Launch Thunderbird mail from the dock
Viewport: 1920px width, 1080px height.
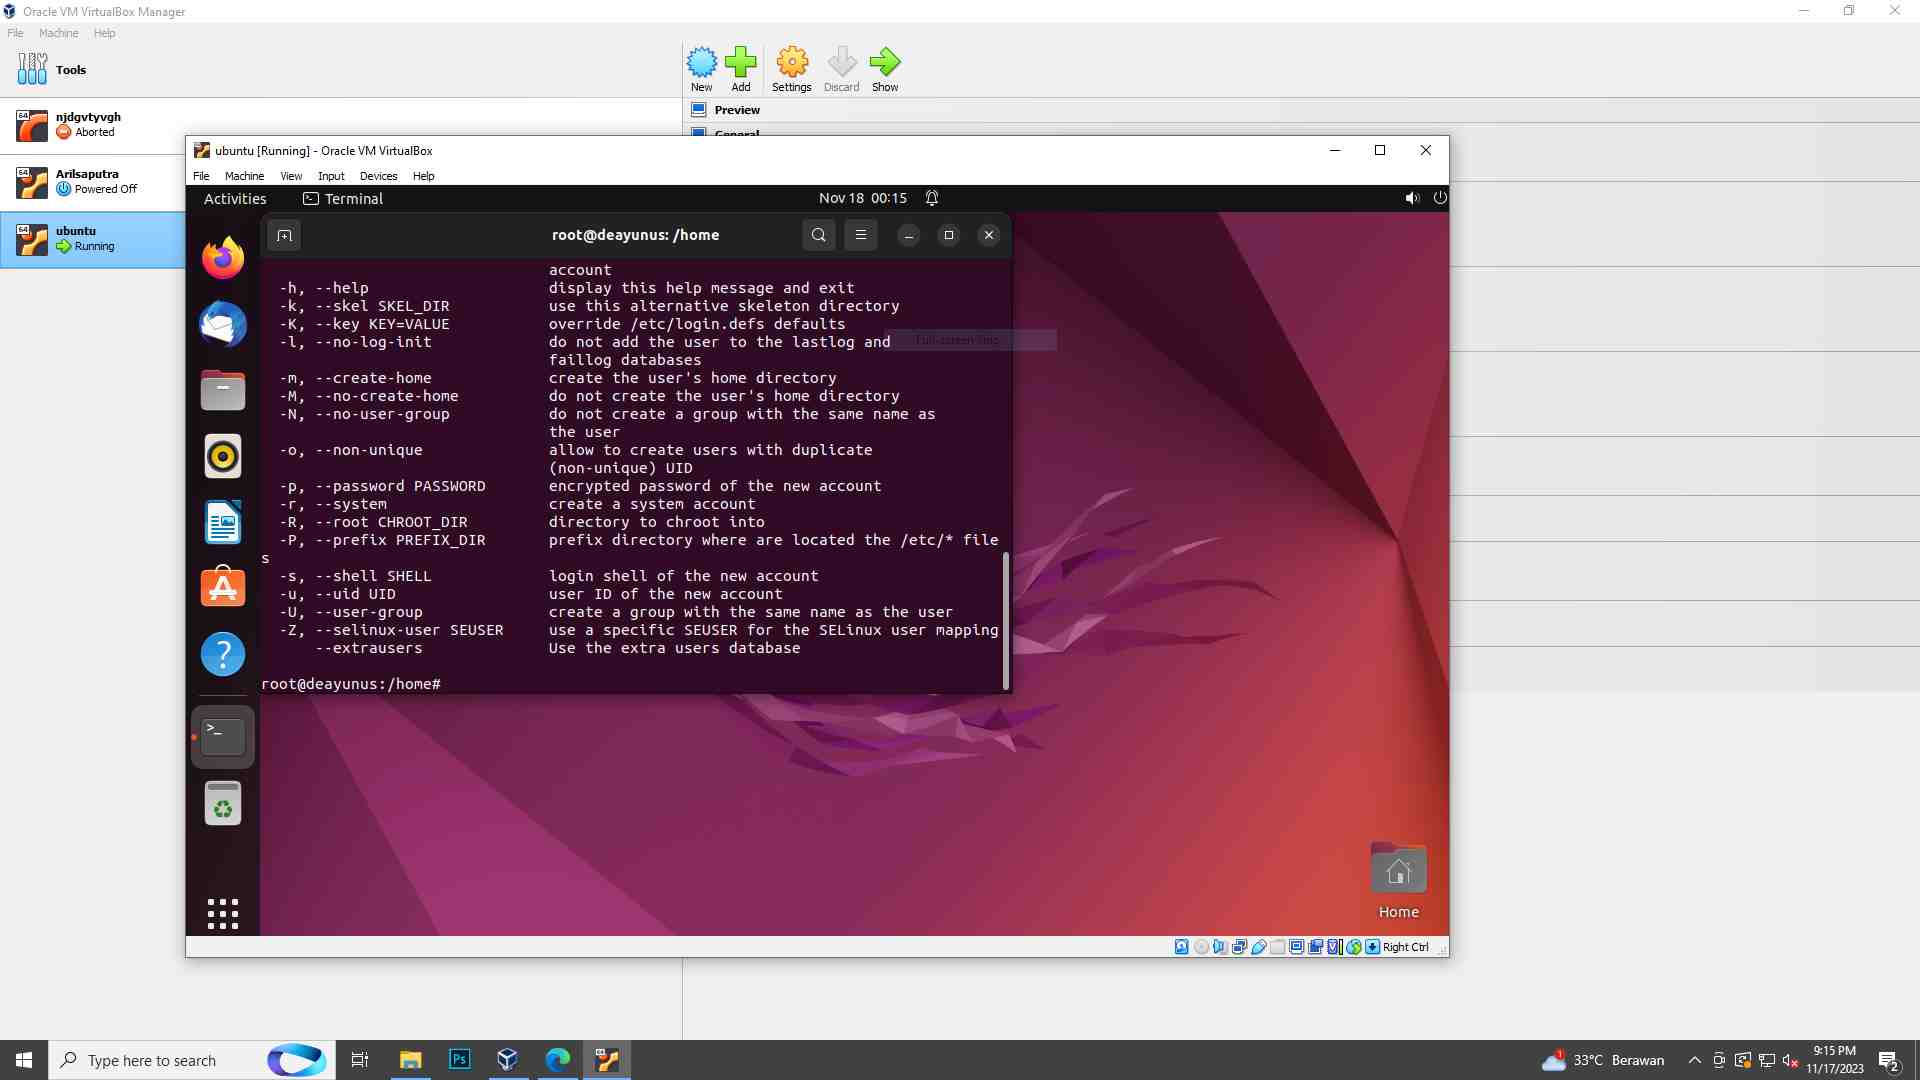223,324
